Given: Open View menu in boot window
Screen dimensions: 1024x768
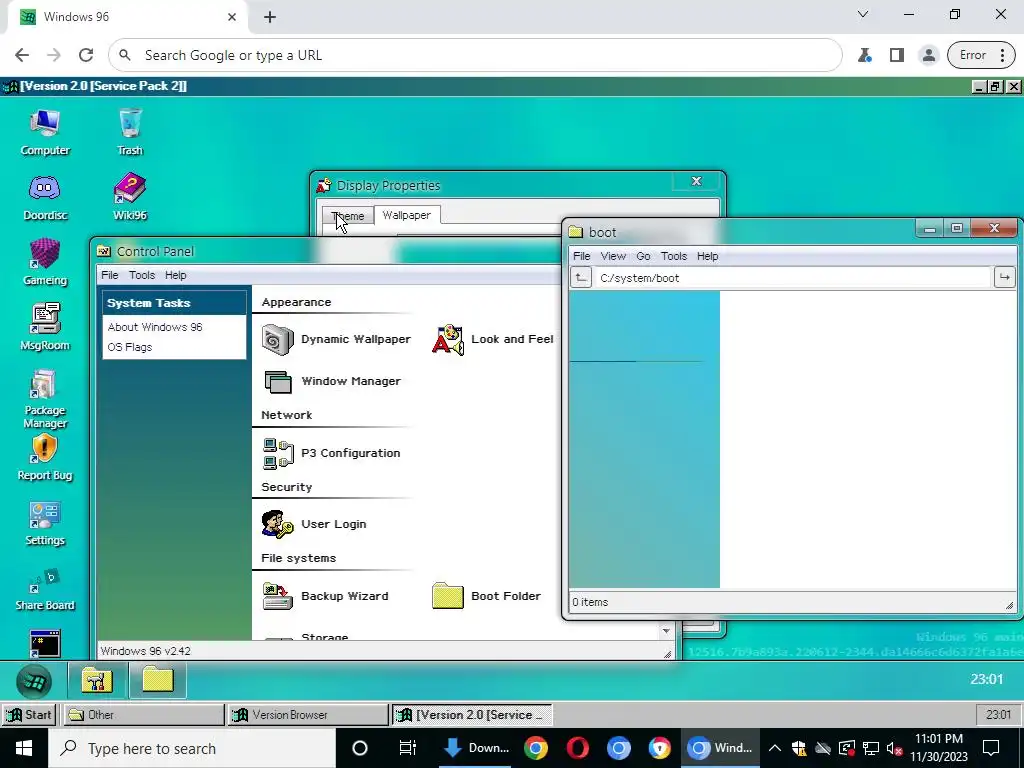Looking at the screenshot, I should point(613,256).
